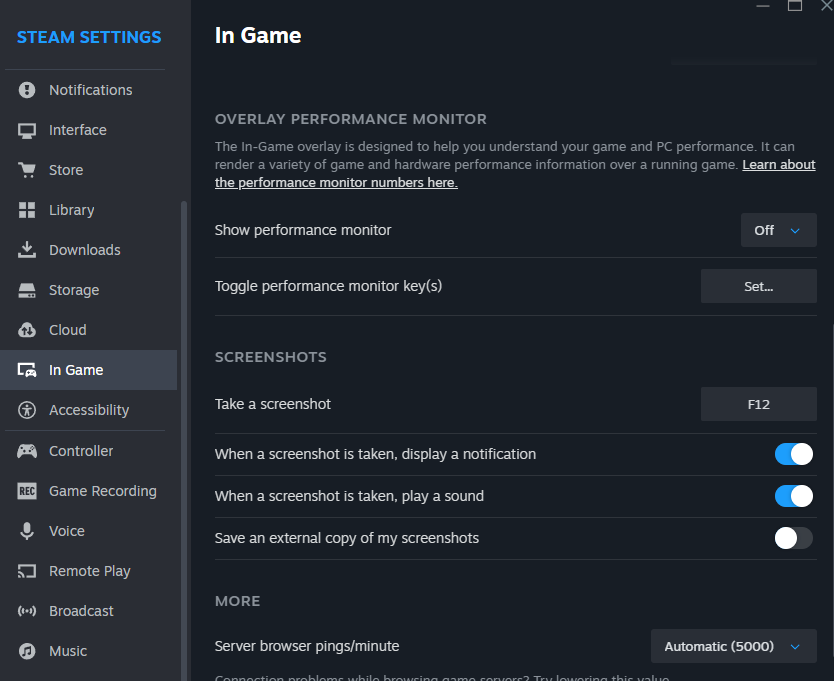The image size is (834, 681).
Task: Open Accessibility settings
Action: [88, 410]
